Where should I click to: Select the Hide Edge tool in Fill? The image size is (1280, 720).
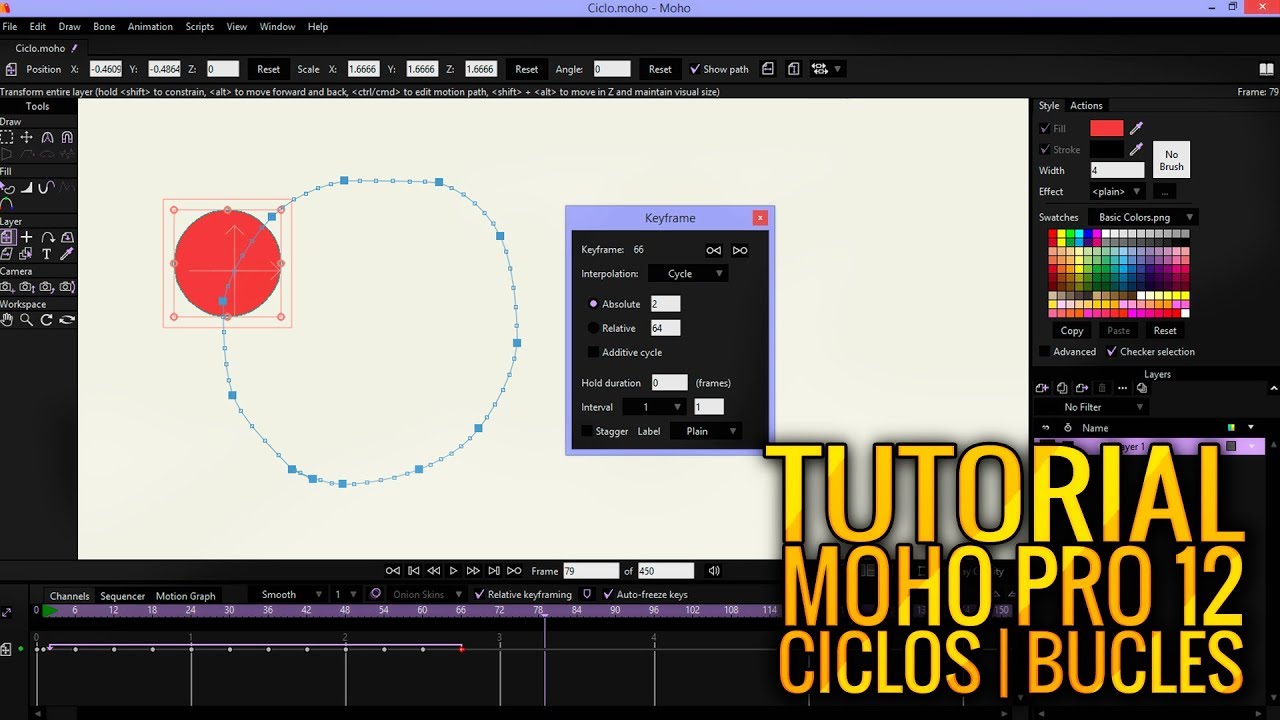click(47, 187)
